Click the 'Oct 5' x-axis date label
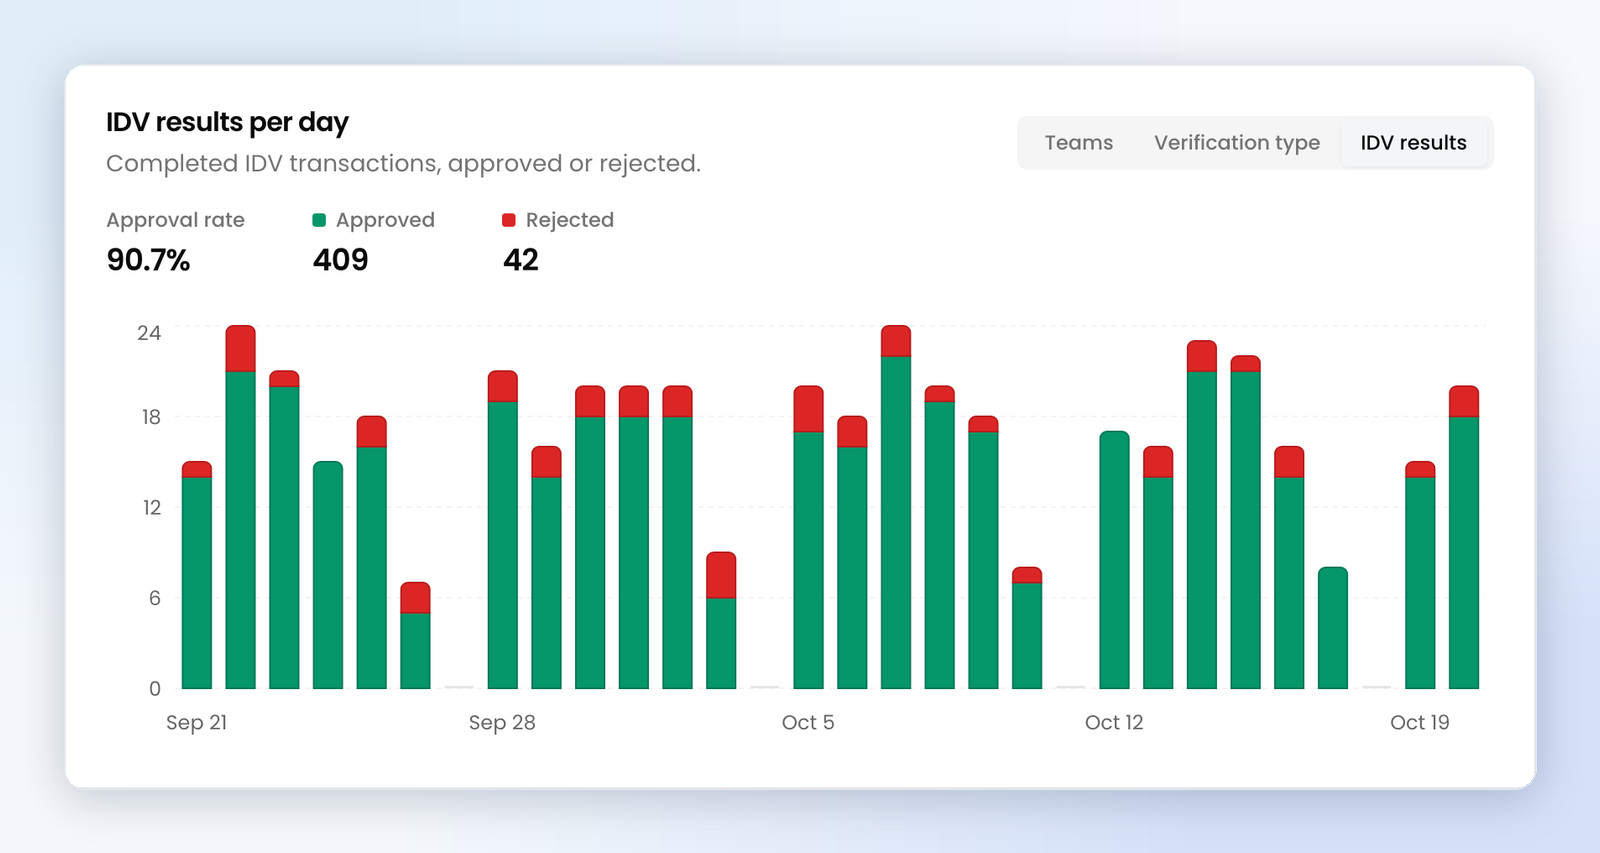The height and width of the screenshot is (853, 1600). pyautogui.click(x=808, y=722)
